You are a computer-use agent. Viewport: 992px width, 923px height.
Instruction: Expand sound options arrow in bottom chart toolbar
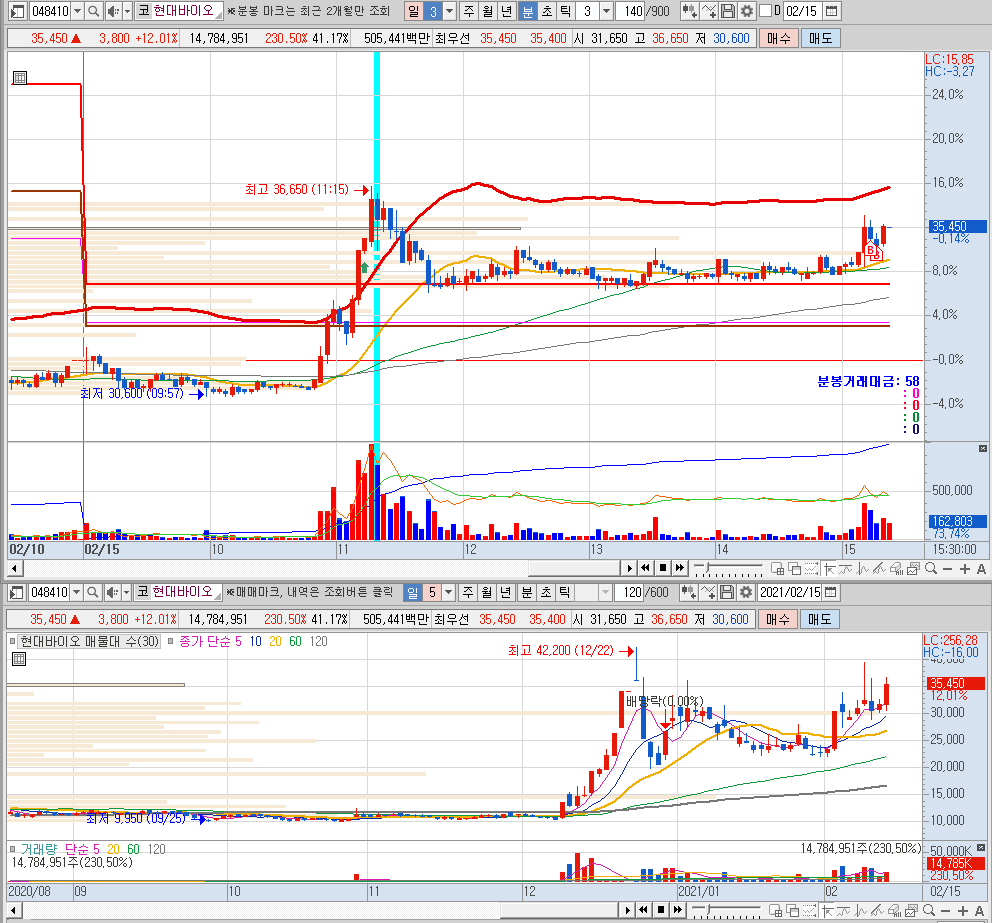126,593
